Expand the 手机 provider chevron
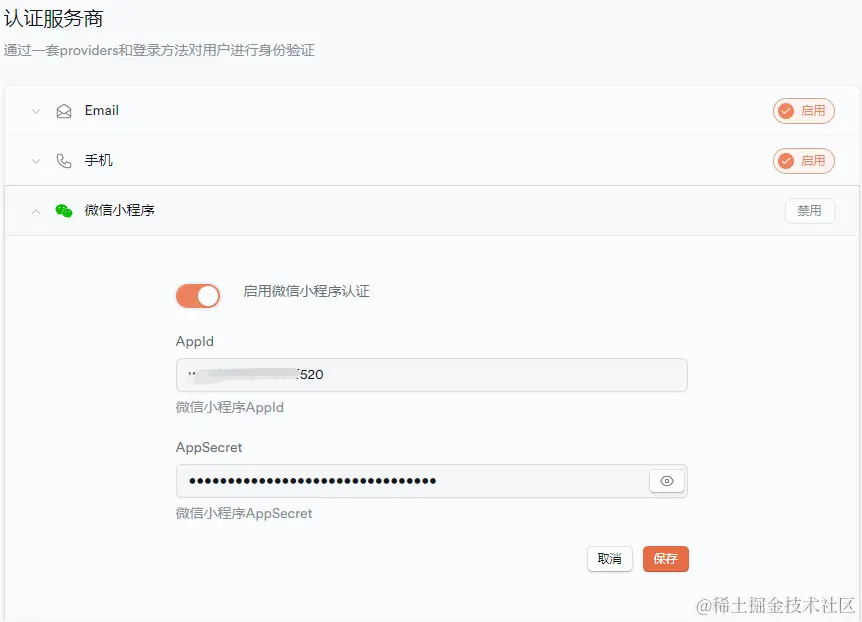The height and width of the screenshot is (622, 862). 36,162
